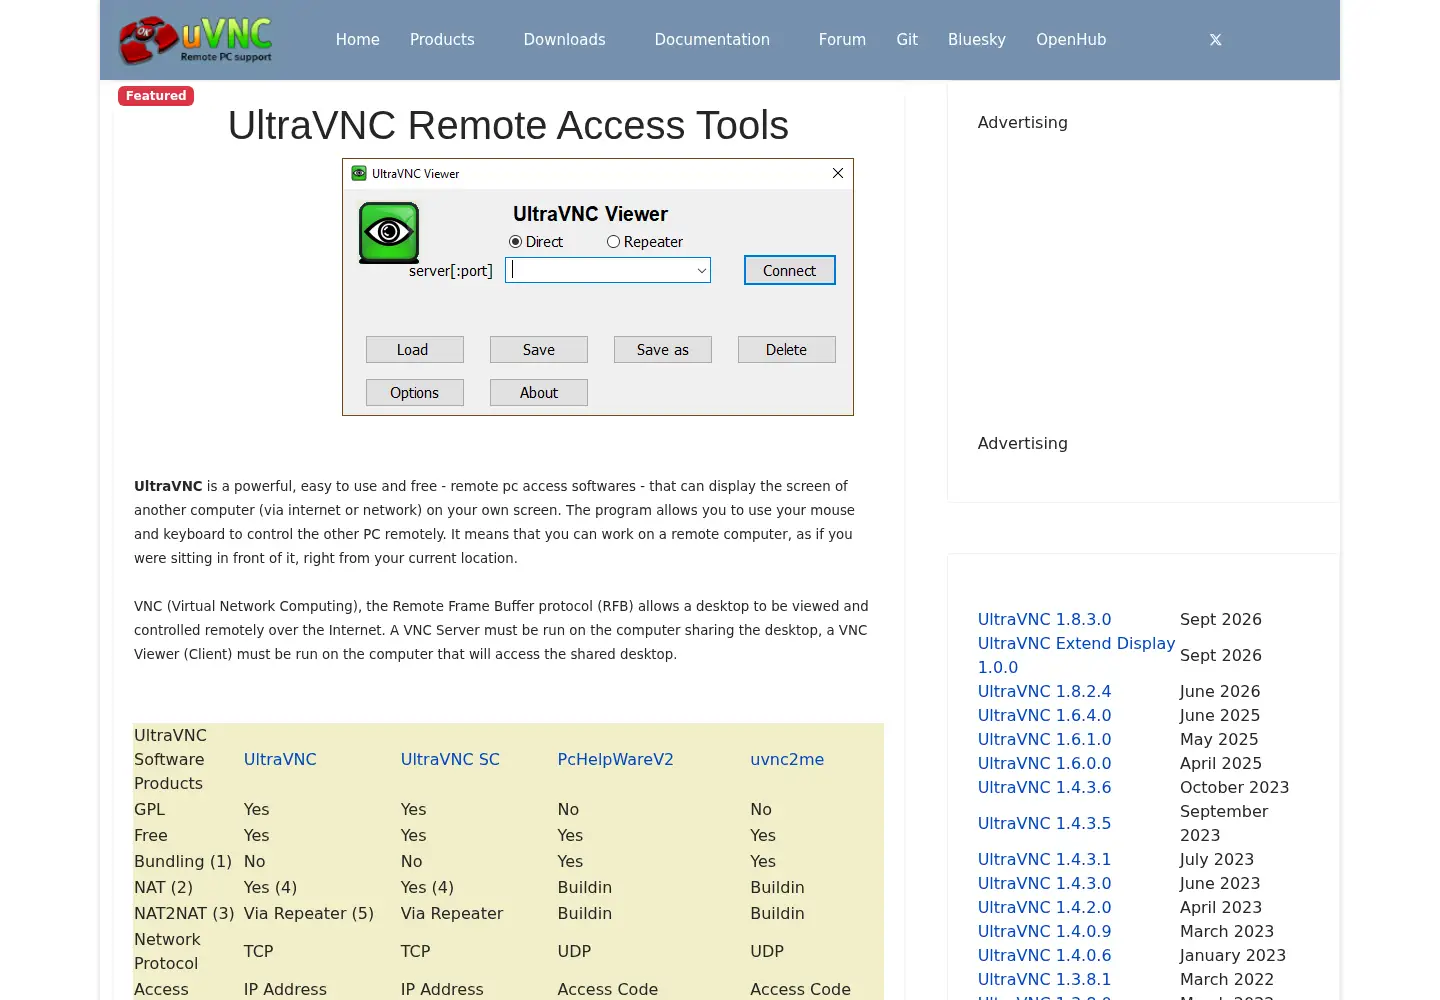Open the UltraVNC 1.8.3.0 release link
Viewport: 1440px width, 1000px height.
click(1044, 619)
